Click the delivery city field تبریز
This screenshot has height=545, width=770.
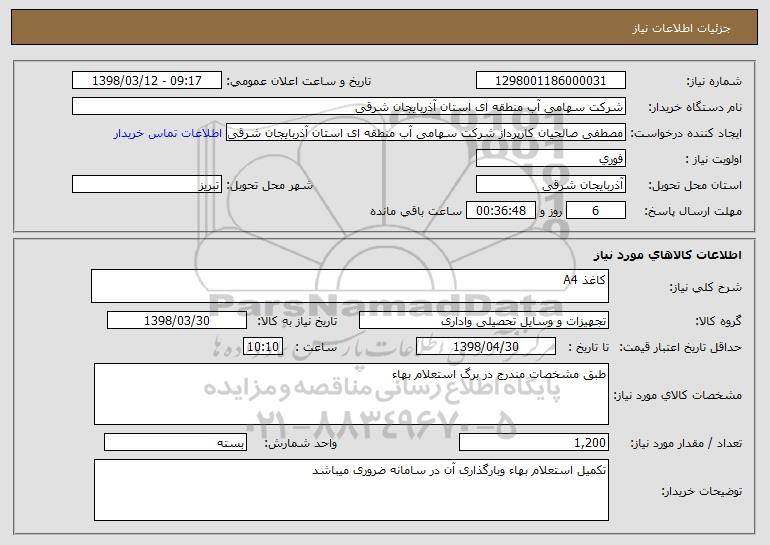[x=147, y=185]
